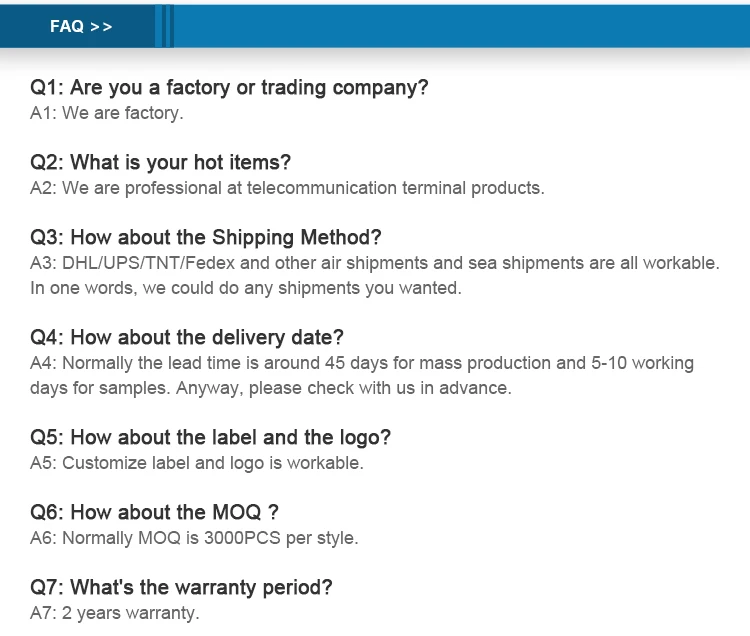The width and height of the screenshot is (750, 636).
Task: Select question Q5 about label and logo
Action: 210,437
